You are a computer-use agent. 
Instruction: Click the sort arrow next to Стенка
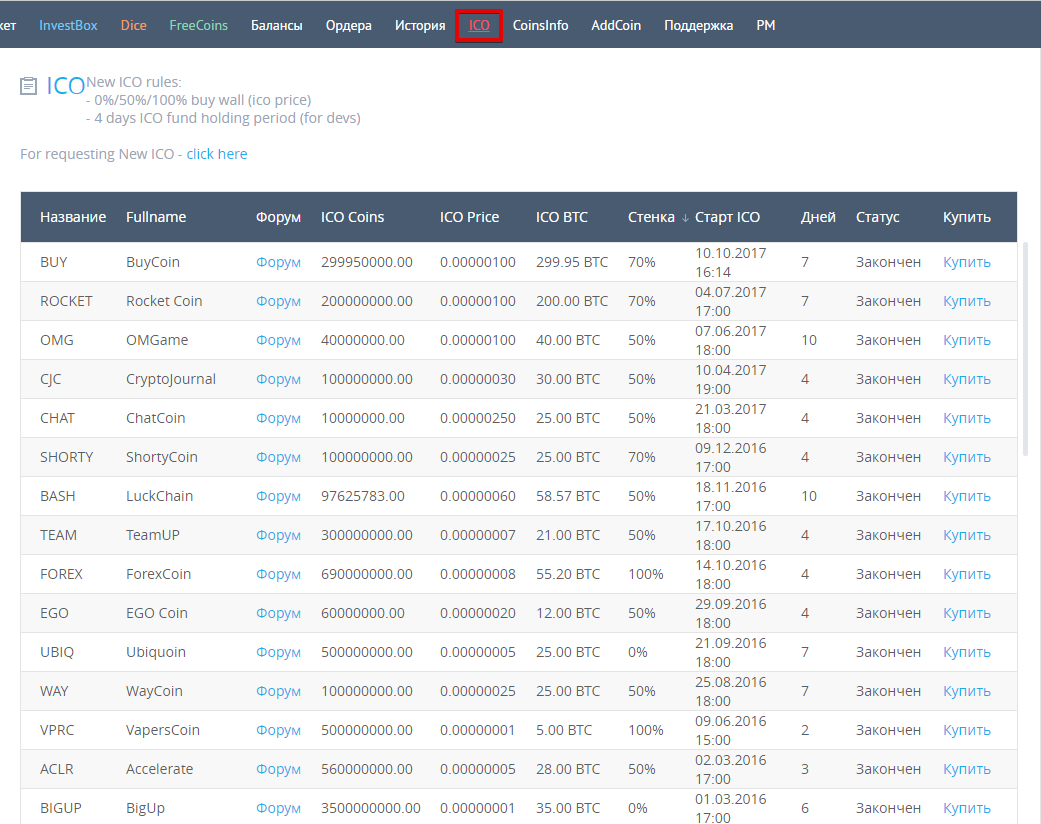[x=685, y=218]
